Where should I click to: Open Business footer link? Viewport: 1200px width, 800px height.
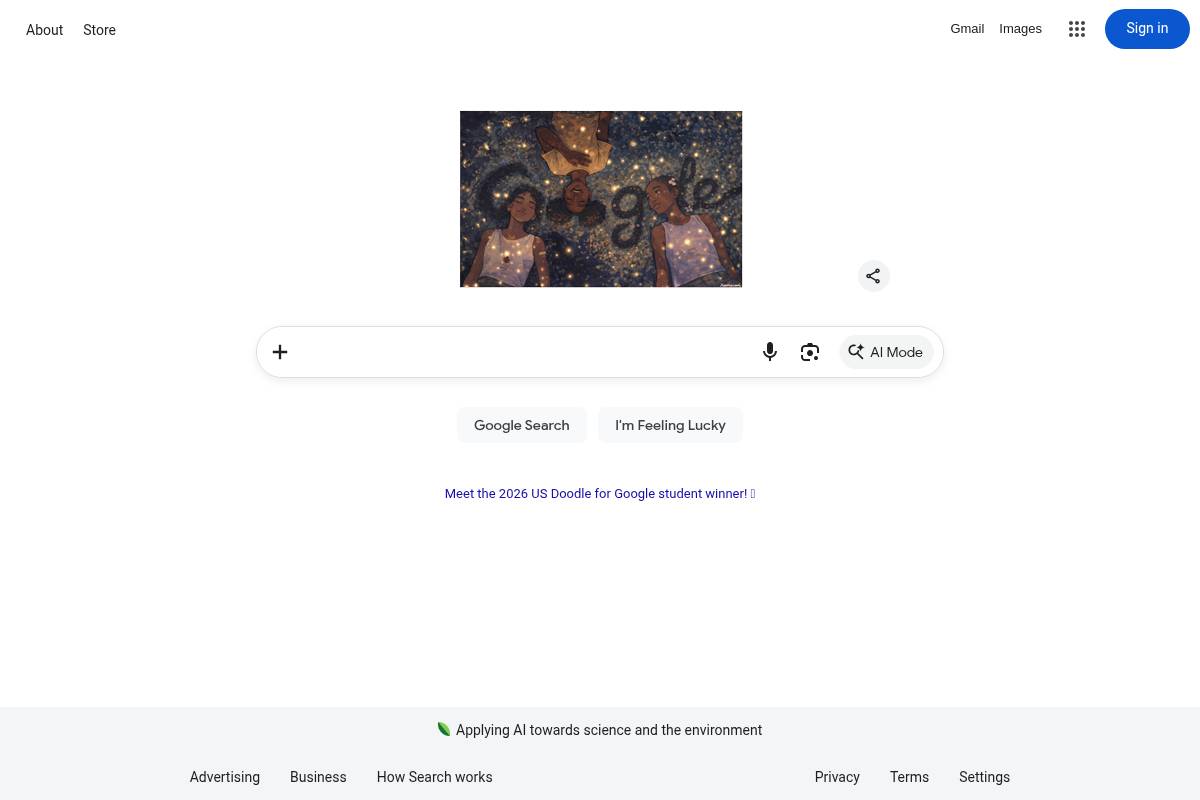pos(318,777)
